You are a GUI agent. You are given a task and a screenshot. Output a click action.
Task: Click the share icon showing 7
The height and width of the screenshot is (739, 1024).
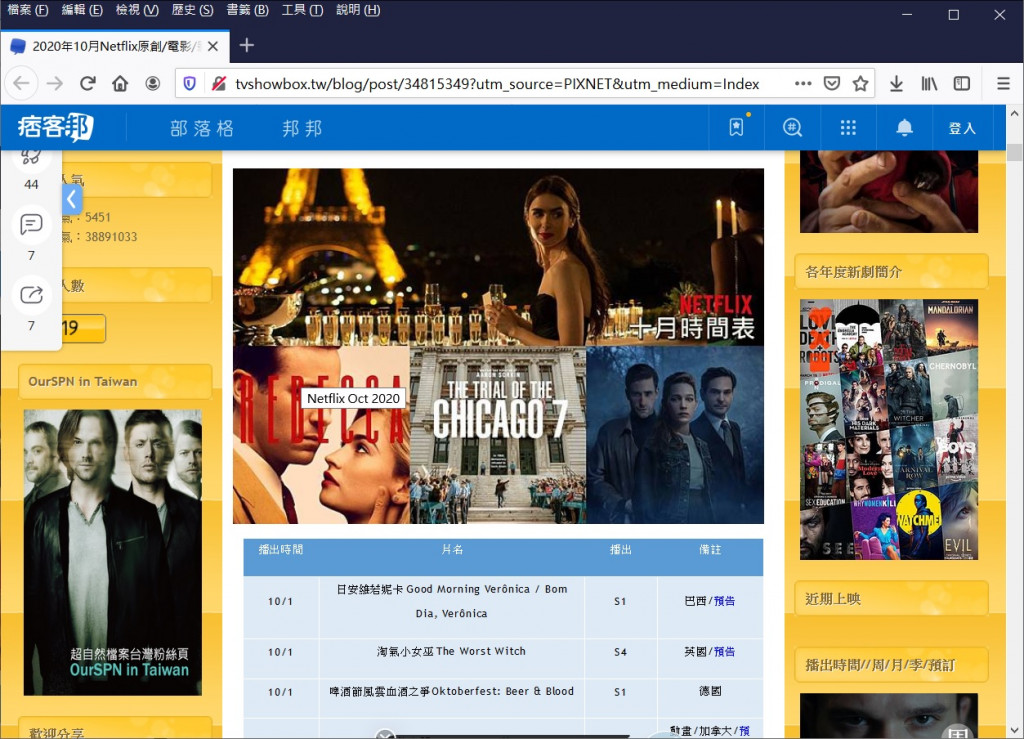click(31, 295)
